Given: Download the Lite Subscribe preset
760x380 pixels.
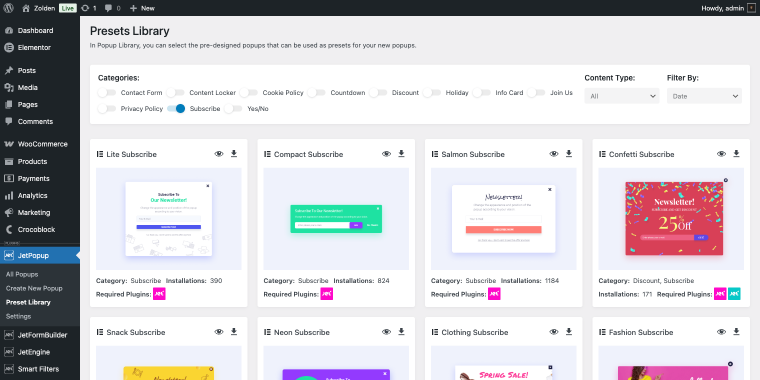Looking at the screenshot, I should pos(234,154).
